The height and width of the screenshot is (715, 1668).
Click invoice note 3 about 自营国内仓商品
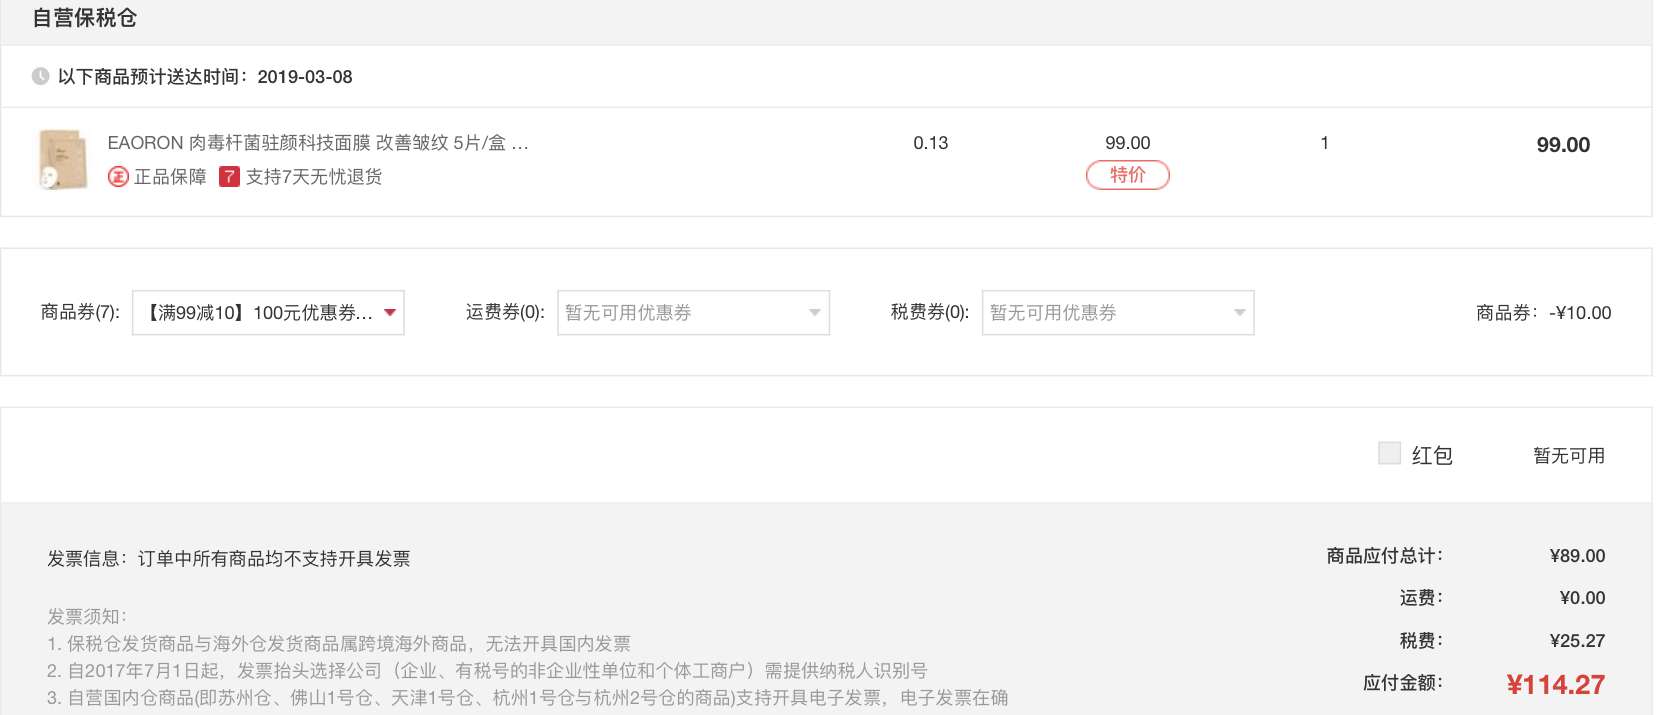tap(527, 698)
